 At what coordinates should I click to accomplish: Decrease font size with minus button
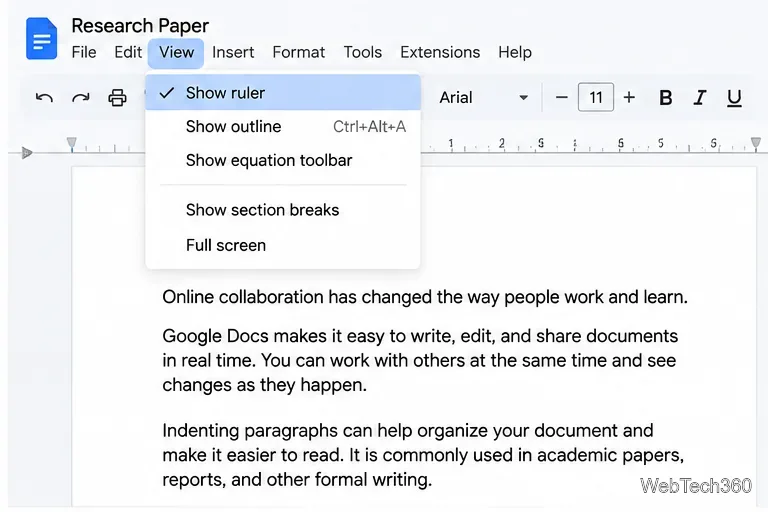(561, 98)
